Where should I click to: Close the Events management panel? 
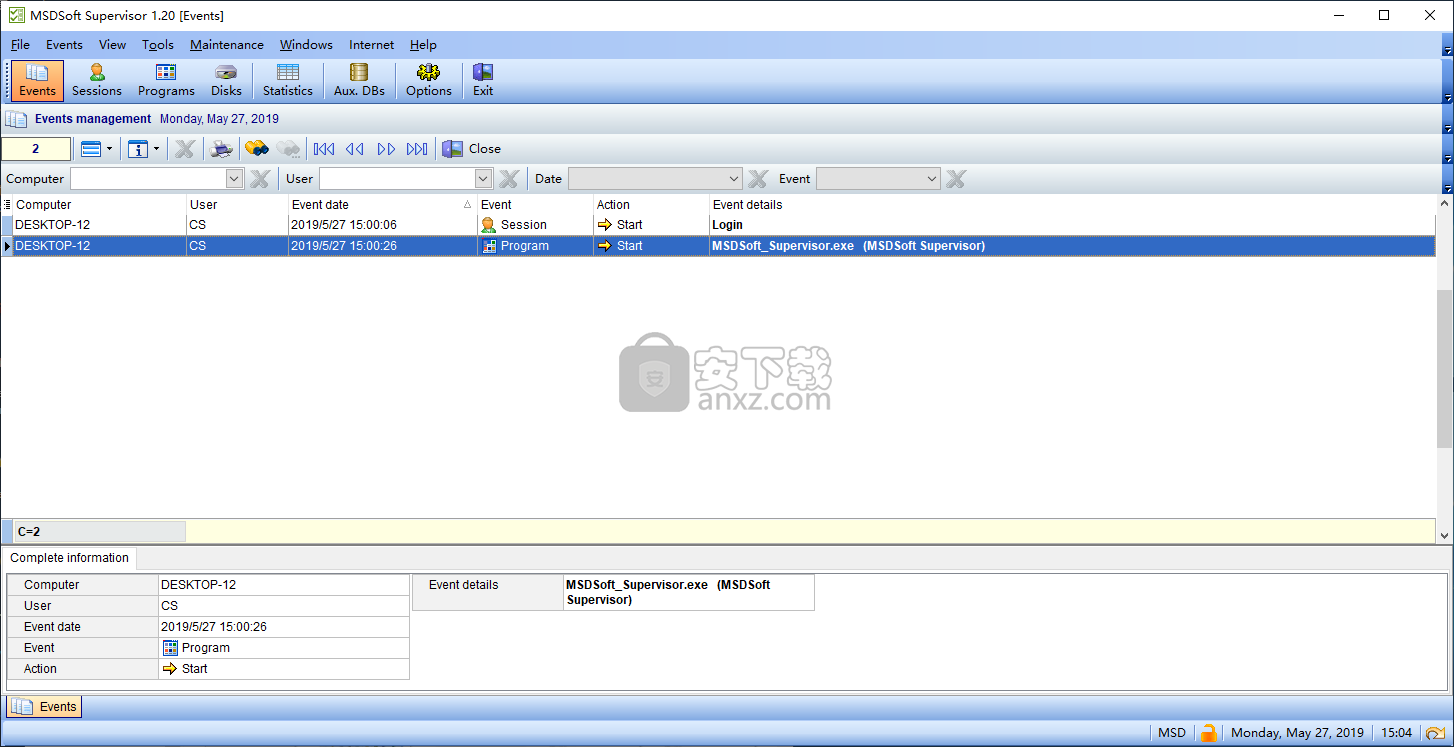472,149
